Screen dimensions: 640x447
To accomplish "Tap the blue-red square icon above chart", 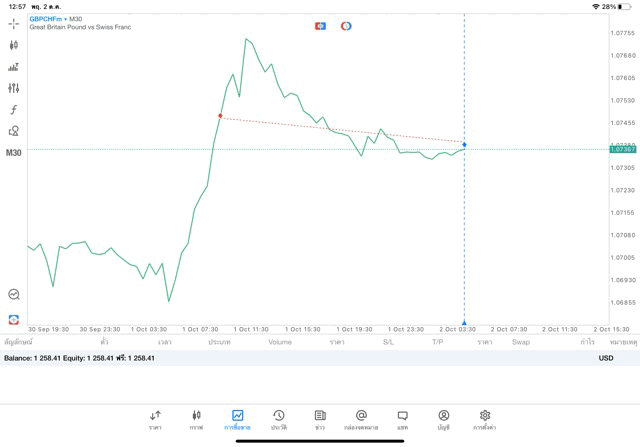I will click(320, 26).
